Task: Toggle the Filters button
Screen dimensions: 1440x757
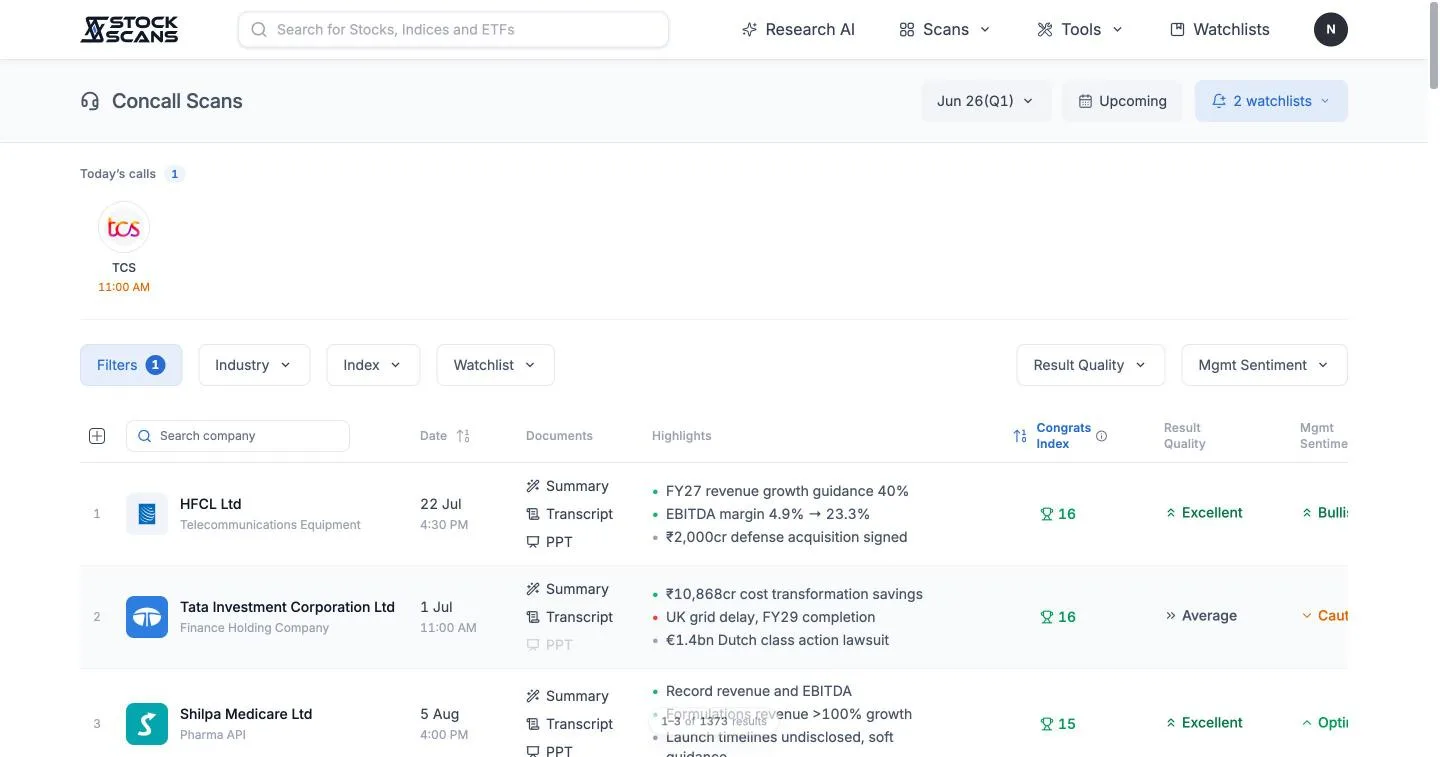Action: (x=131, y=365)
